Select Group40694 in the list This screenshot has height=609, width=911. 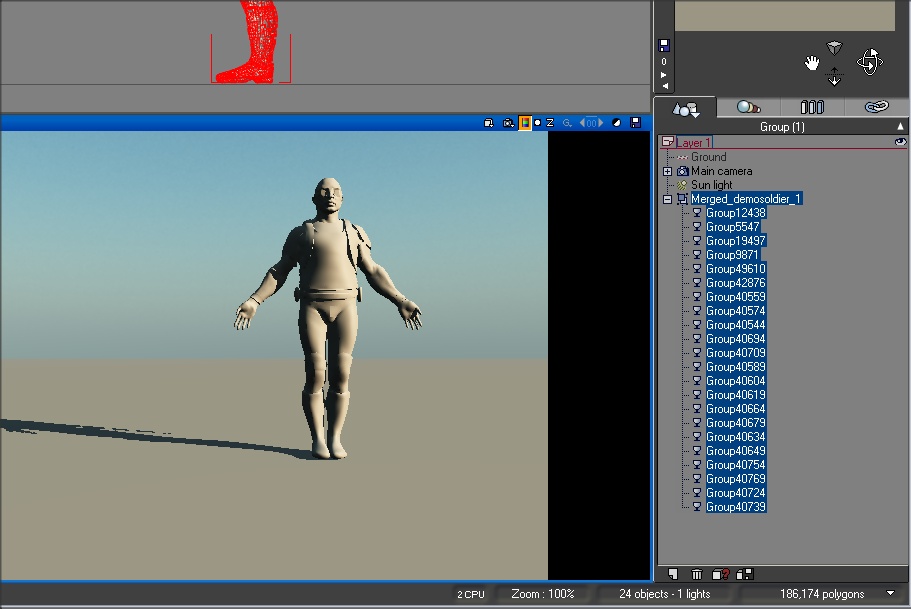coord(736,339)
